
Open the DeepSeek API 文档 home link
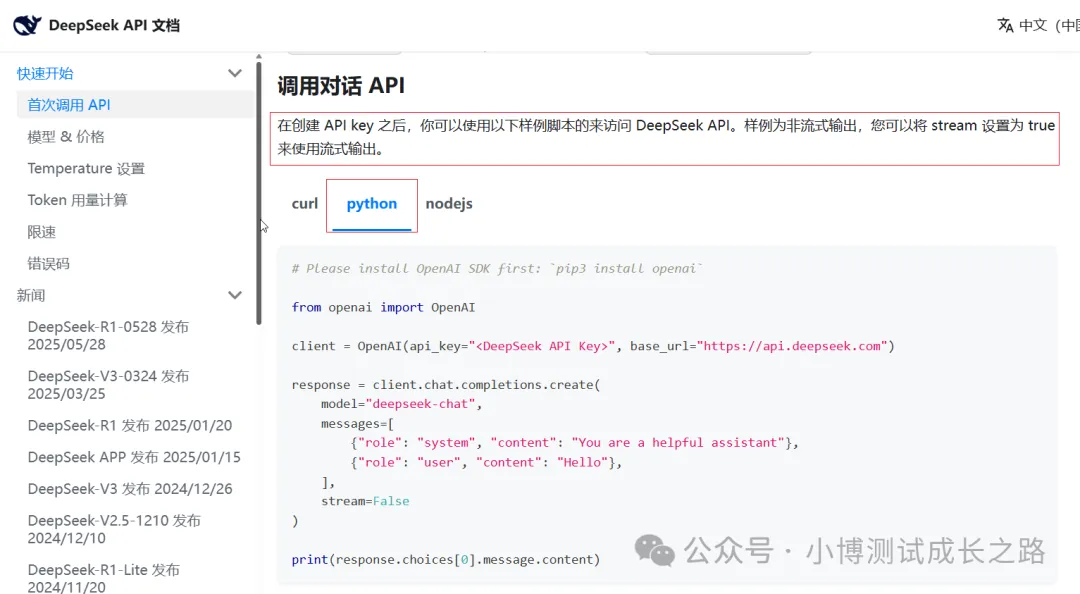point(96,25)
